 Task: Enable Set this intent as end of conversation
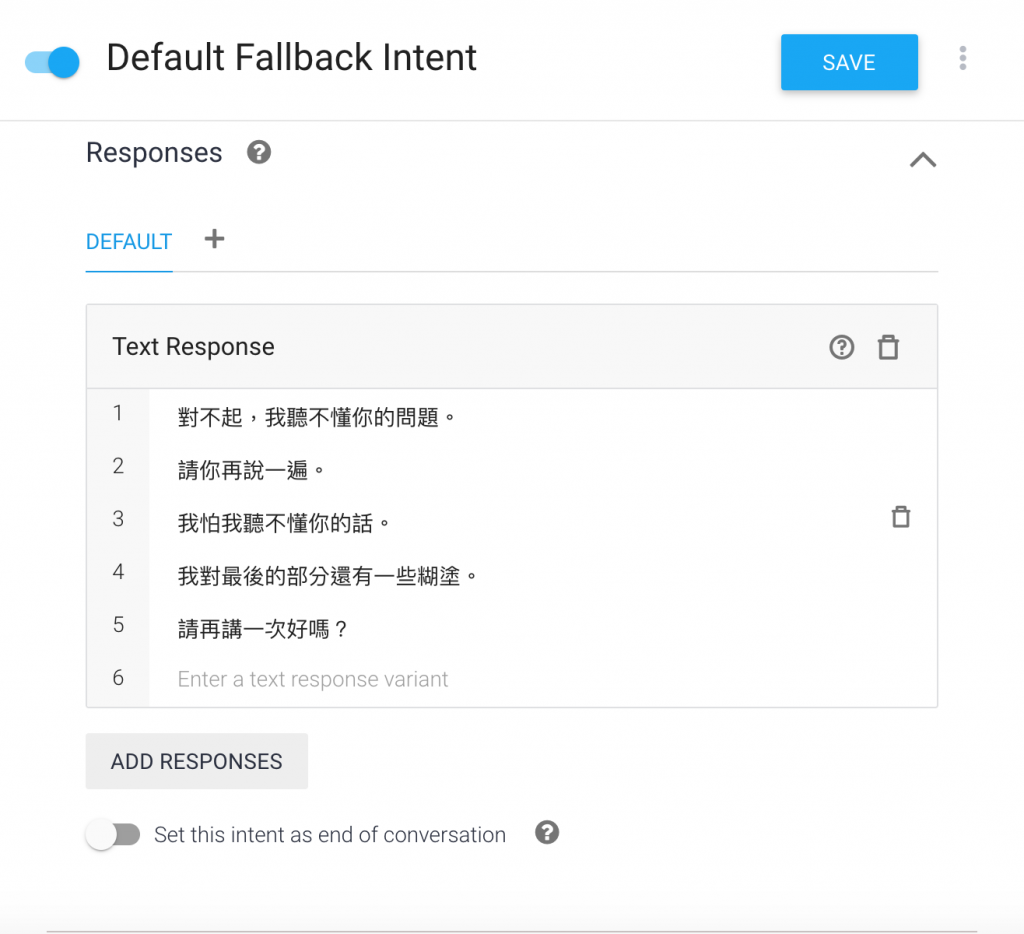click(113, 835)
